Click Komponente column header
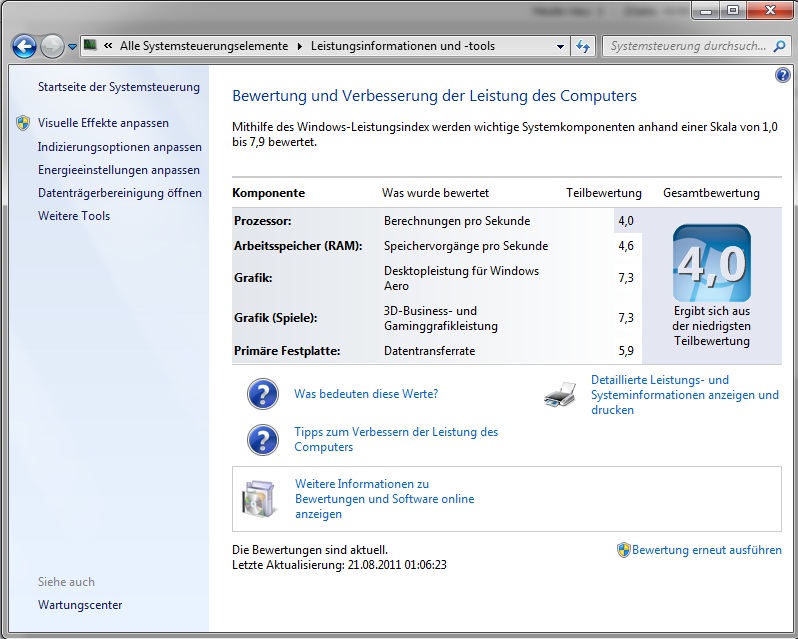 268,193
